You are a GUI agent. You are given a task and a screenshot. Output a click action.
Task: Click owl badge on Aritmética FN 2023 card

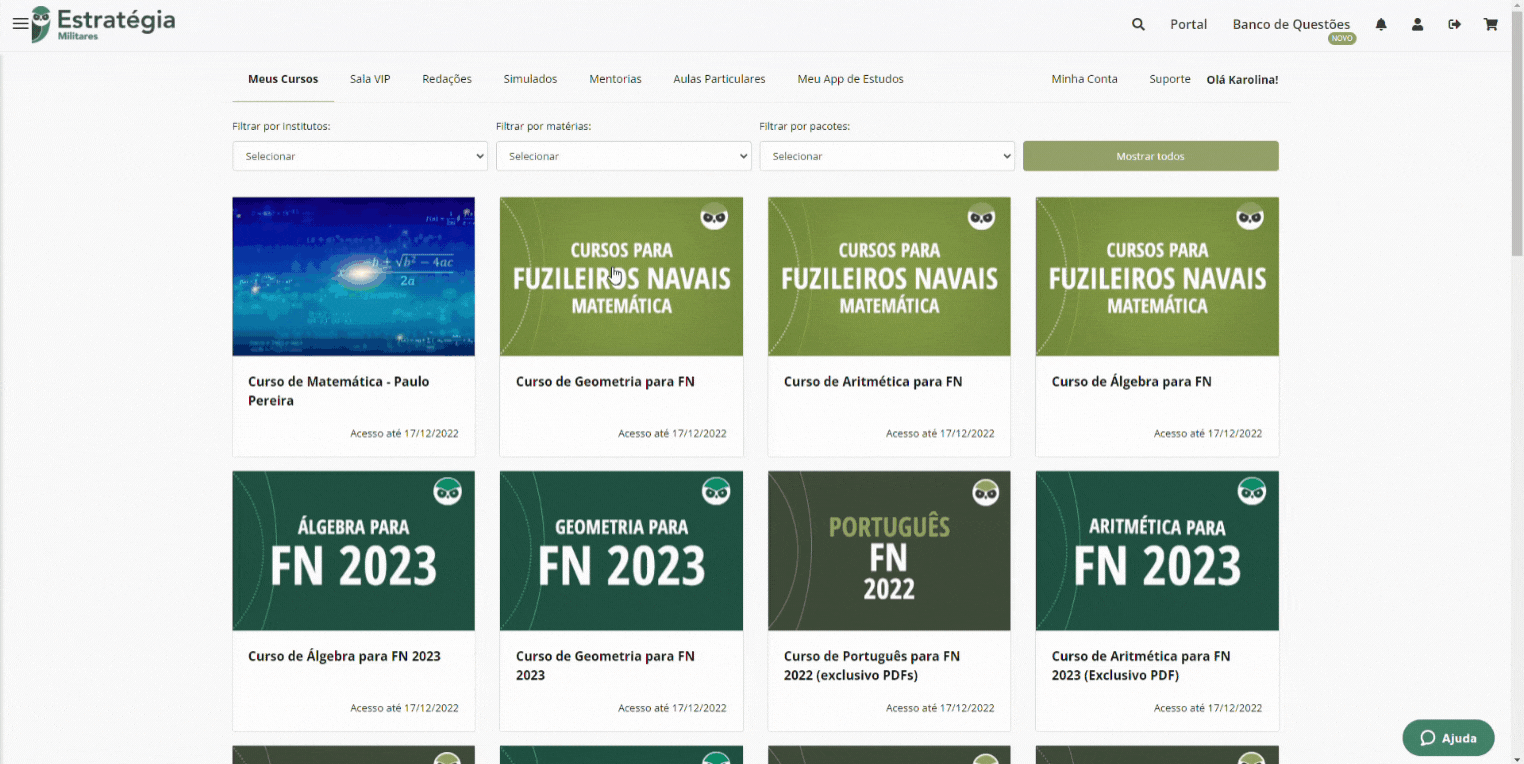pyautogui.click(x=1252, y=491)
